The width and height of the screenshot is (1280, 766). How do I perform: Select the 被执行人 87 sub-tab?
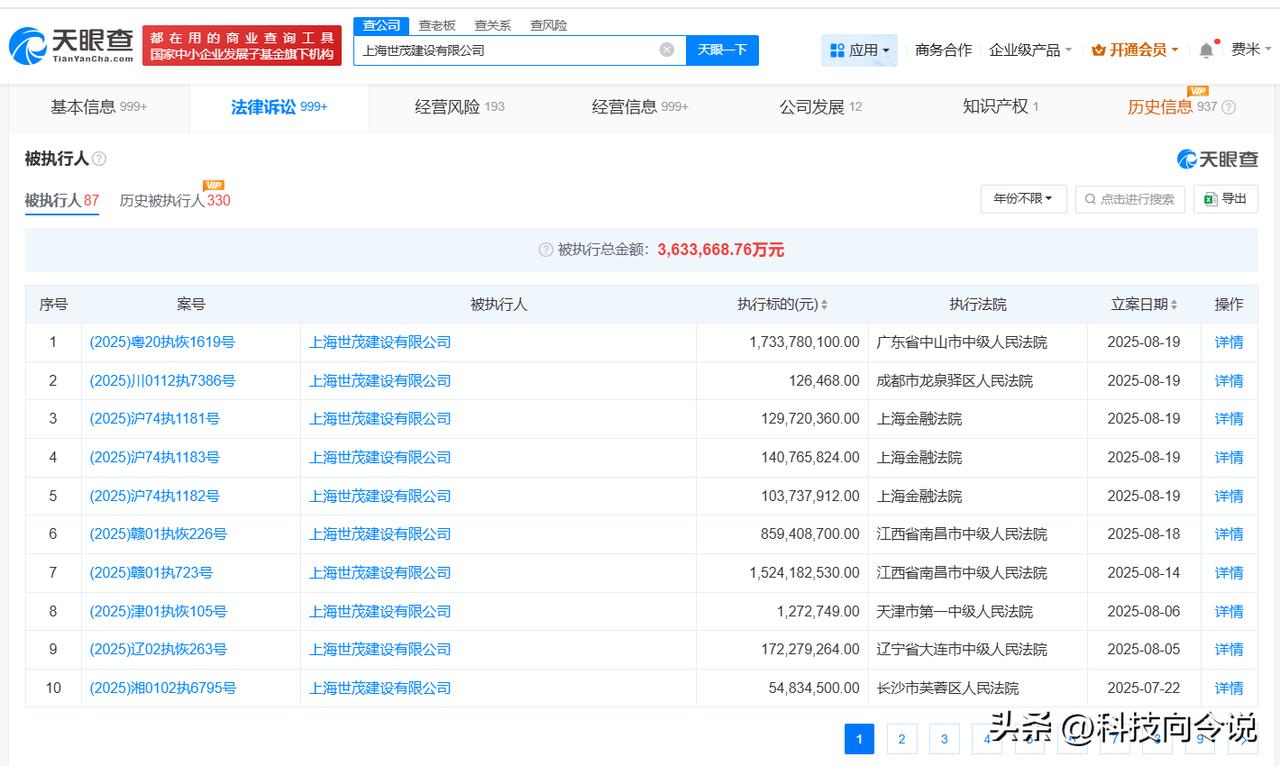[62, 200]
